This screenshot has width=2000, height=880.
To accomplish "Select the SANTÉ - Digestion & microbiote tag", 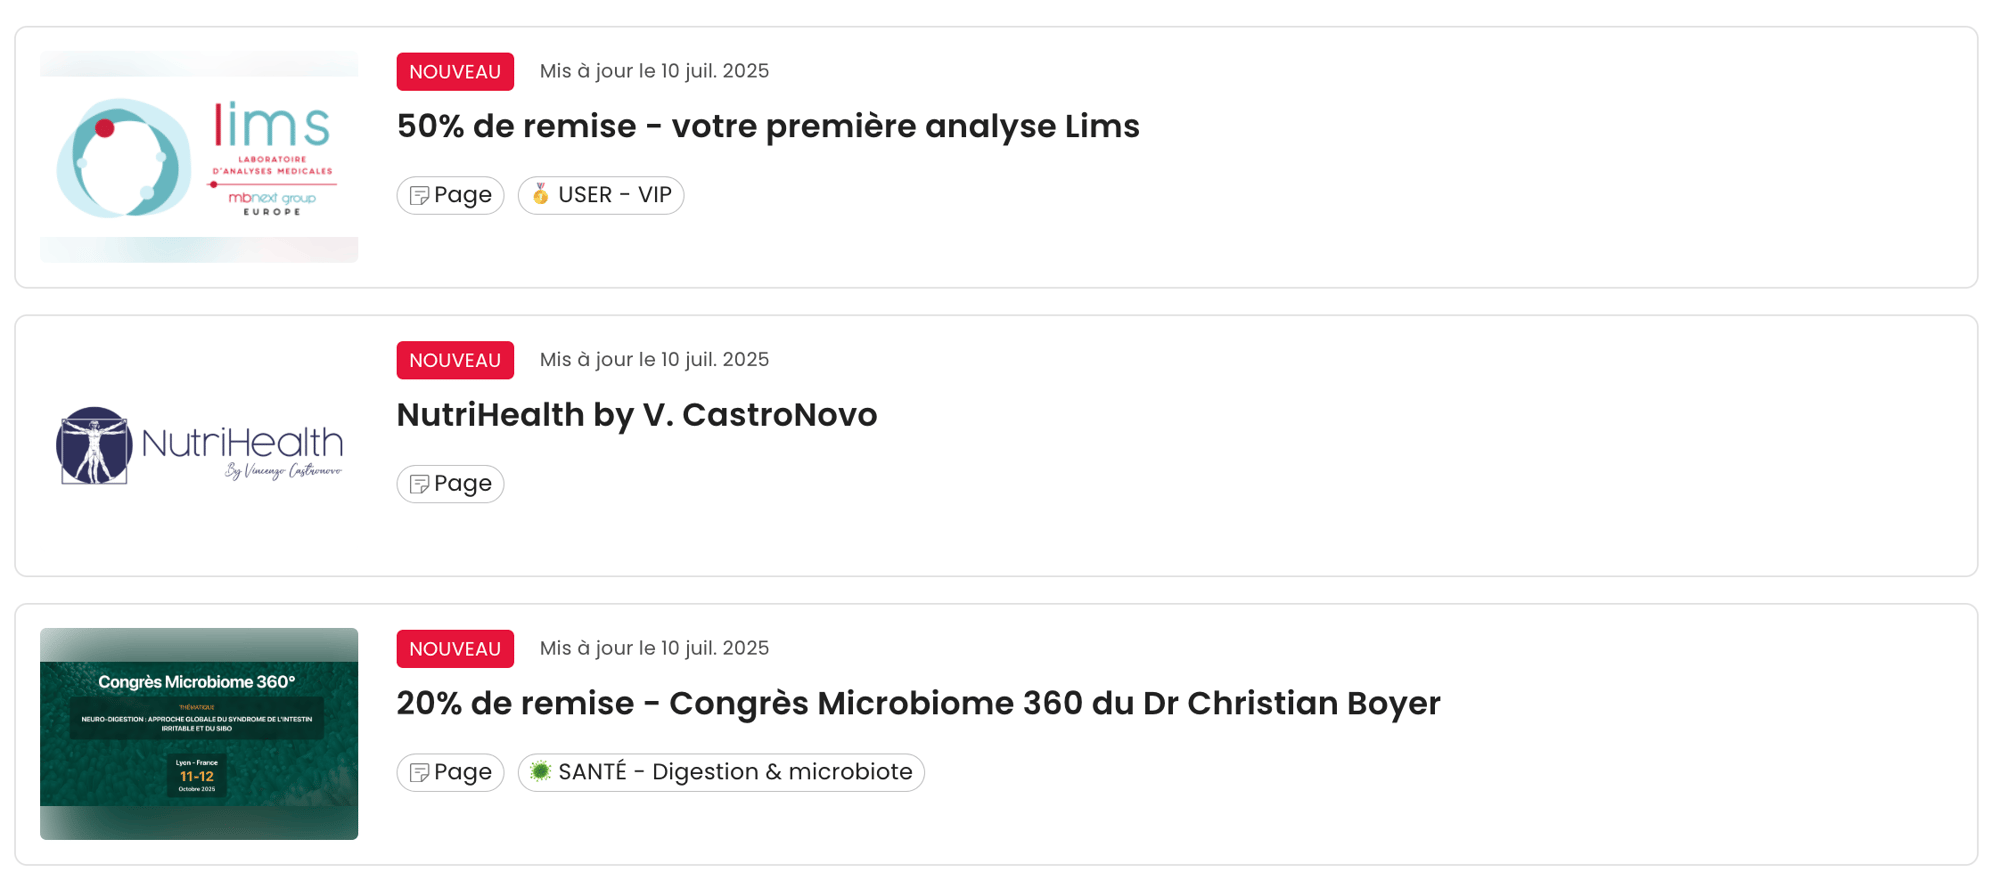I will click(x=721, y=773).
